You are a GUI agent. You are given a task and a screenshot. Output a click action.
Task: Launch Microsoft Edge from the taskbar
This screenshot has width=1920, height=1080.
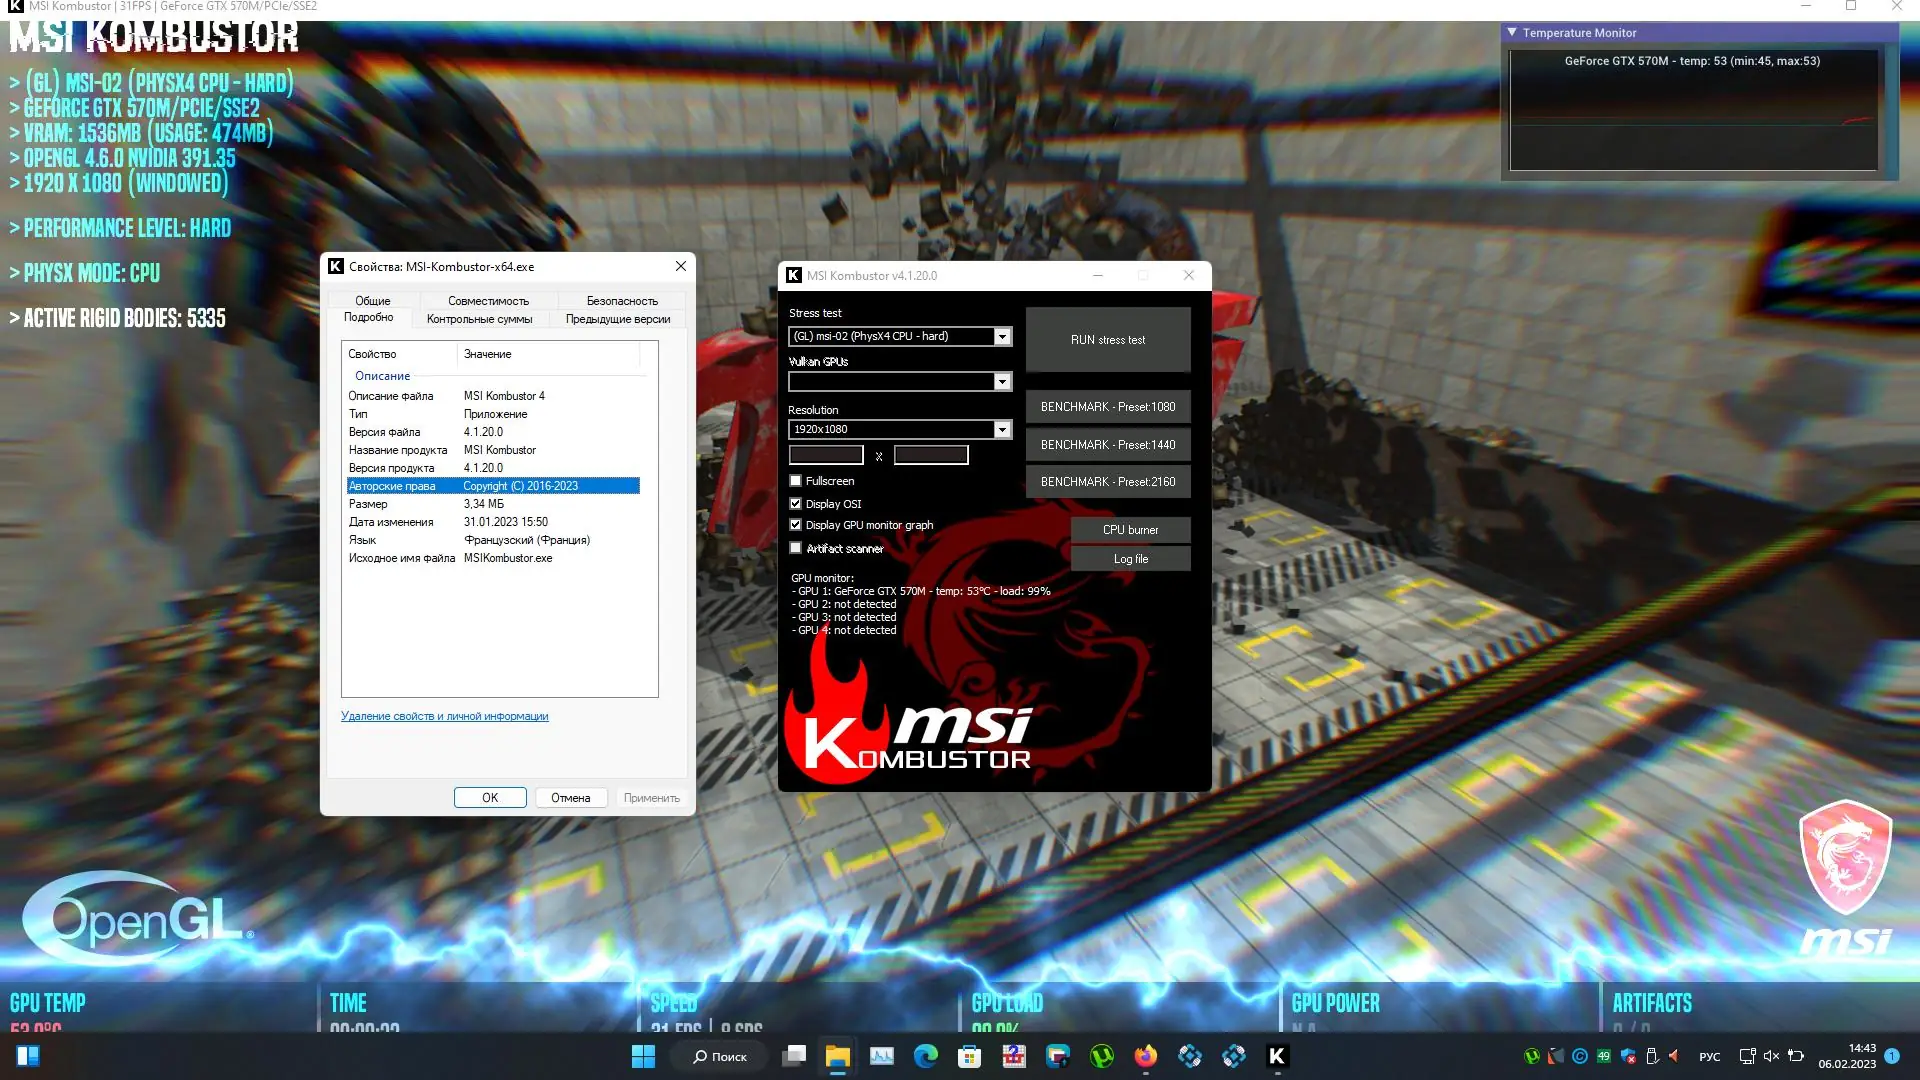pyautogui.click(x=925, y=1056)
